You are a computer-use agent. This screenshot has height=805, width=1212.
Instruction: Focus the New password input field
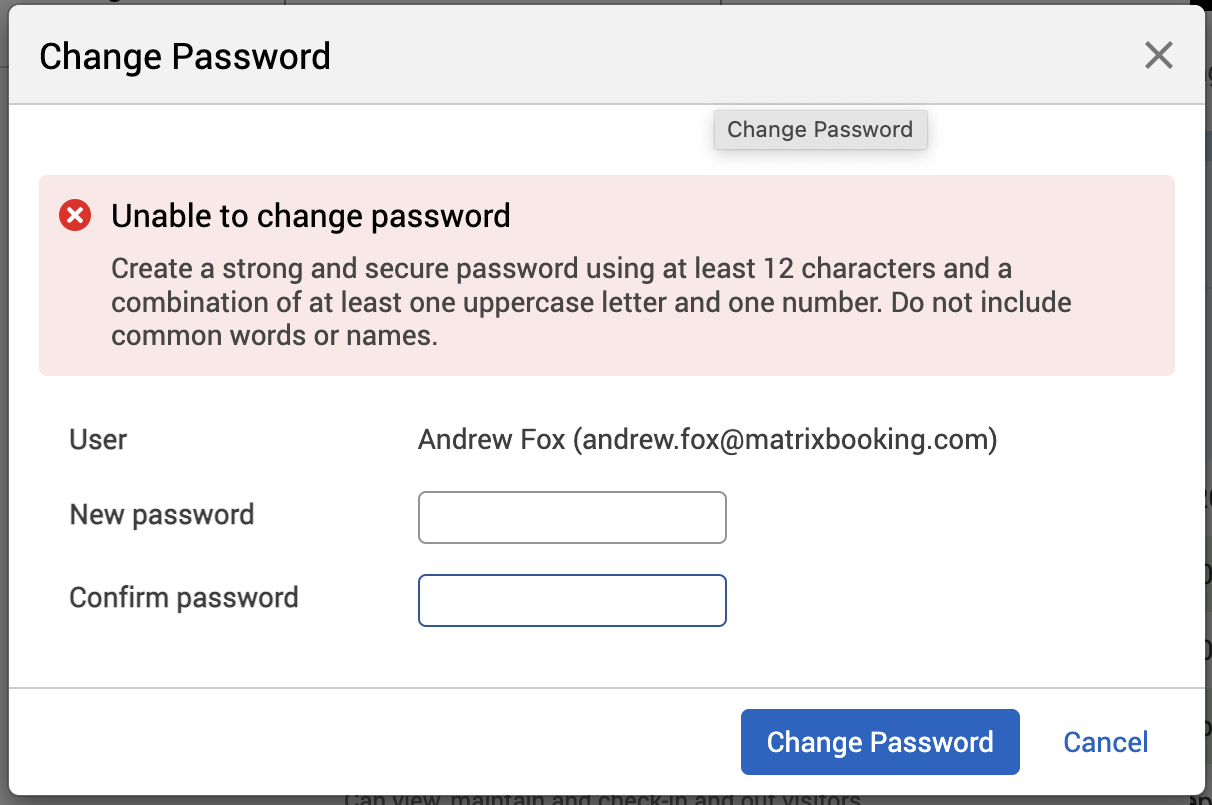coord(572,517)
